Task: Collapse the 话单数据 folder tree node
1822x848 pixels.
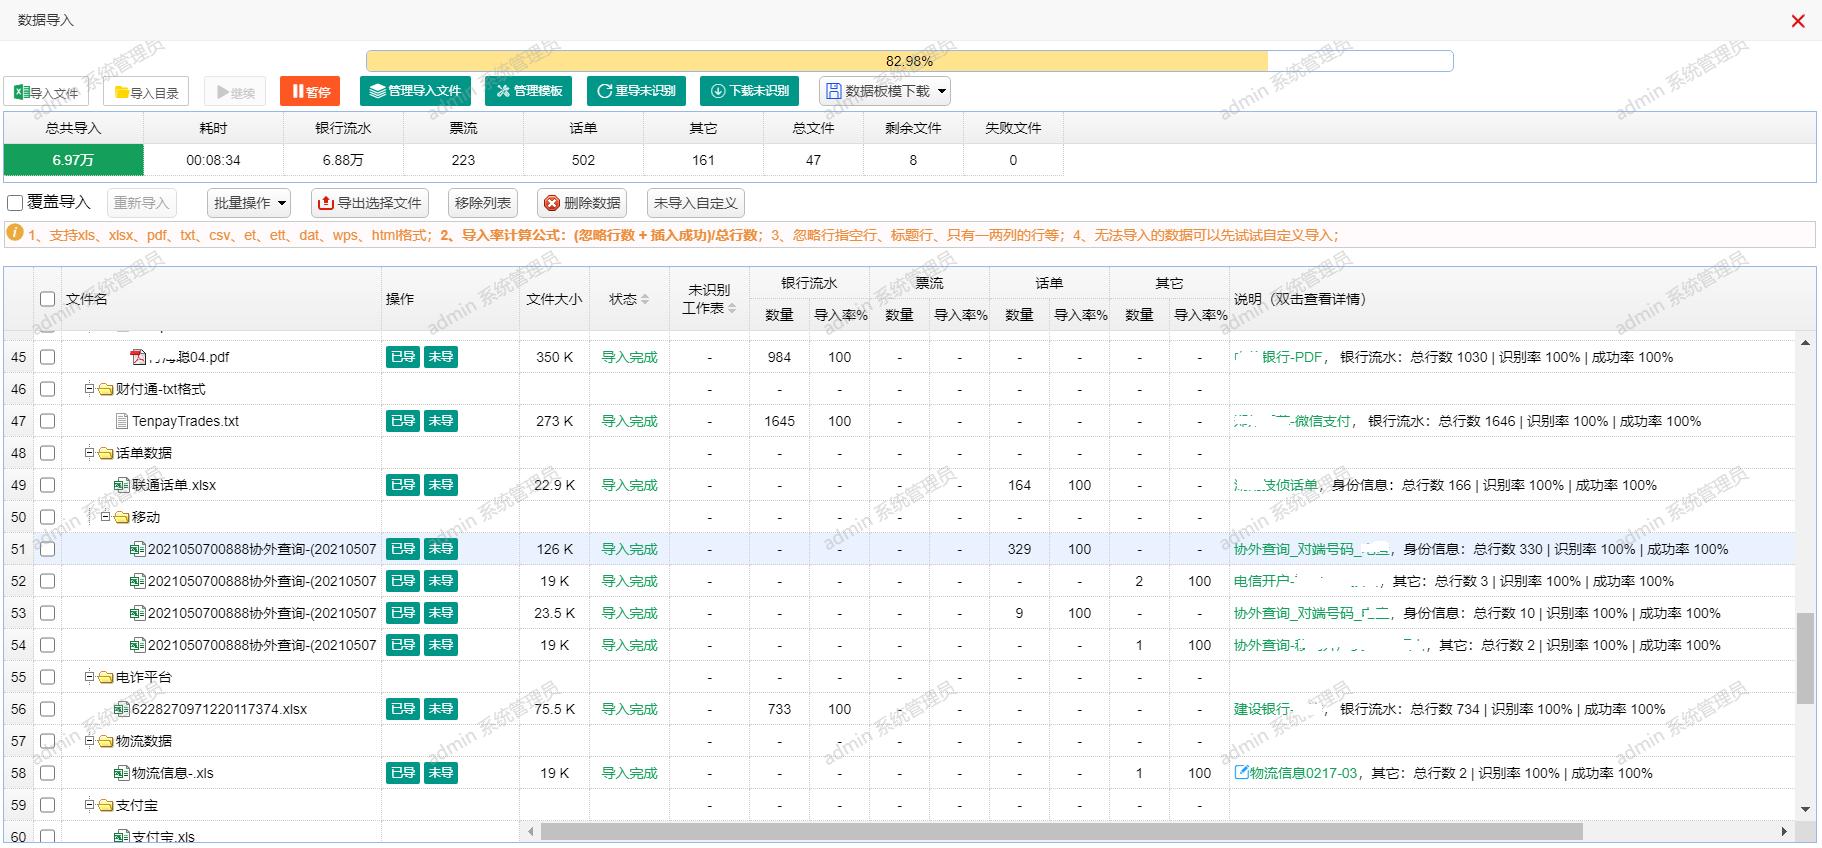Action: click(90, 453)
